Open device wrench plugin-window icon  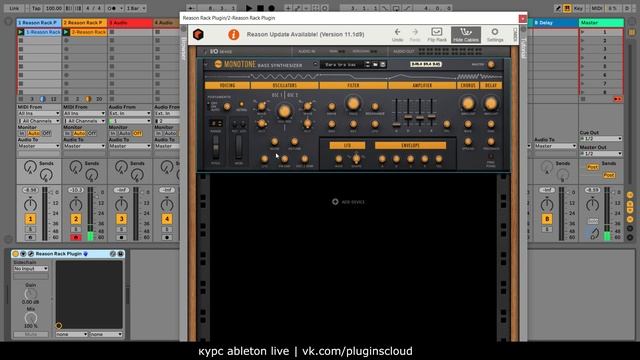31,254
